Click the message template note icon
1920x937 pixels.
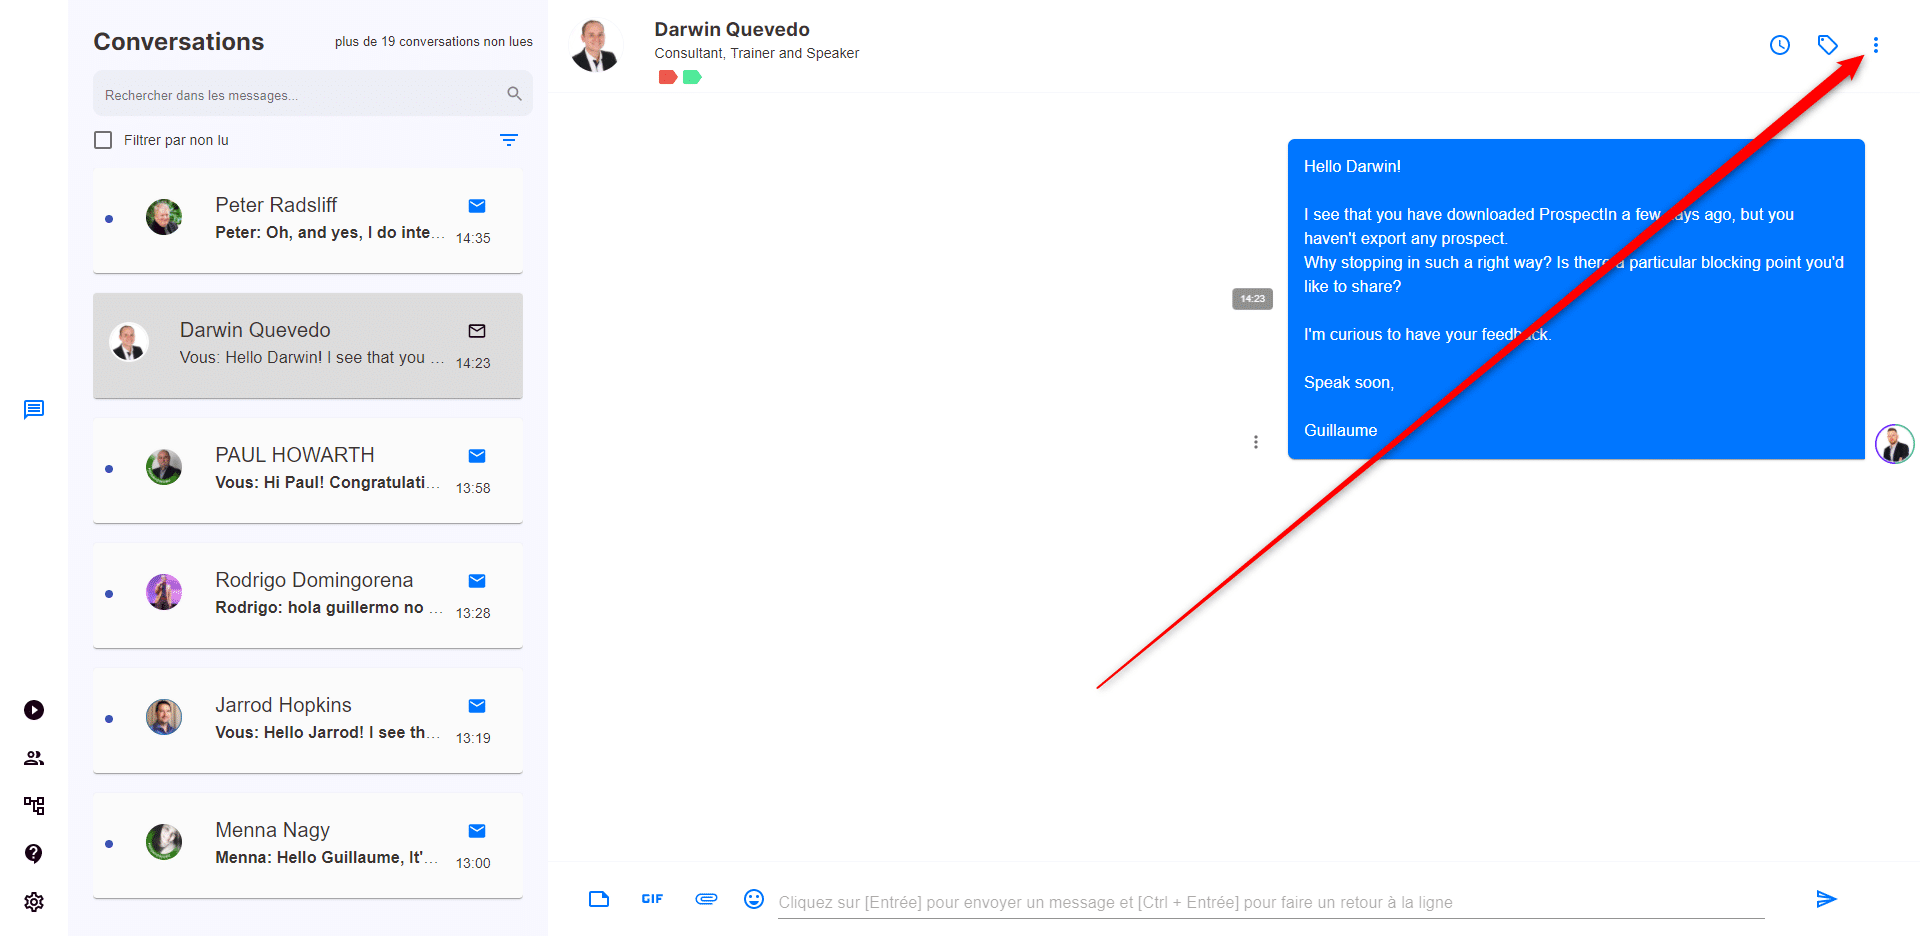599,899
